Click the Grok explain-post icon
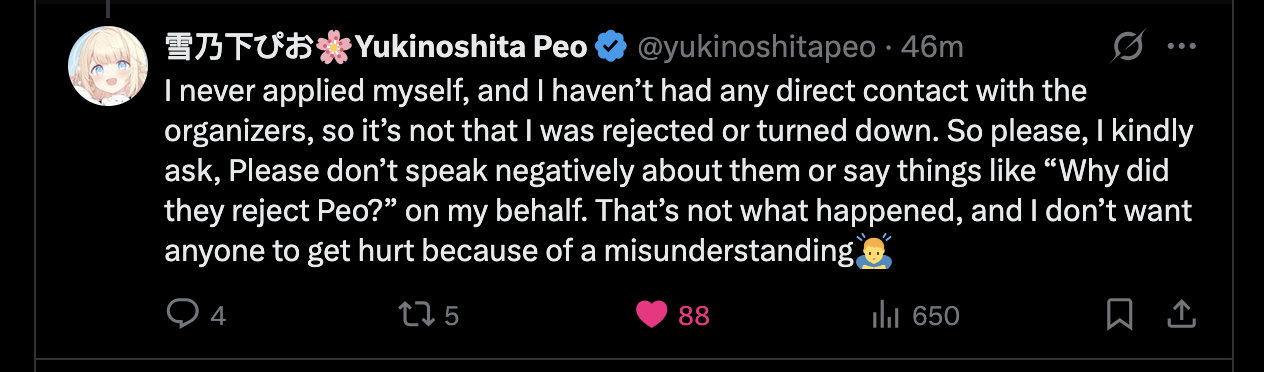Viewport: 1264px width, 372px height. [x=1129, y=46]
